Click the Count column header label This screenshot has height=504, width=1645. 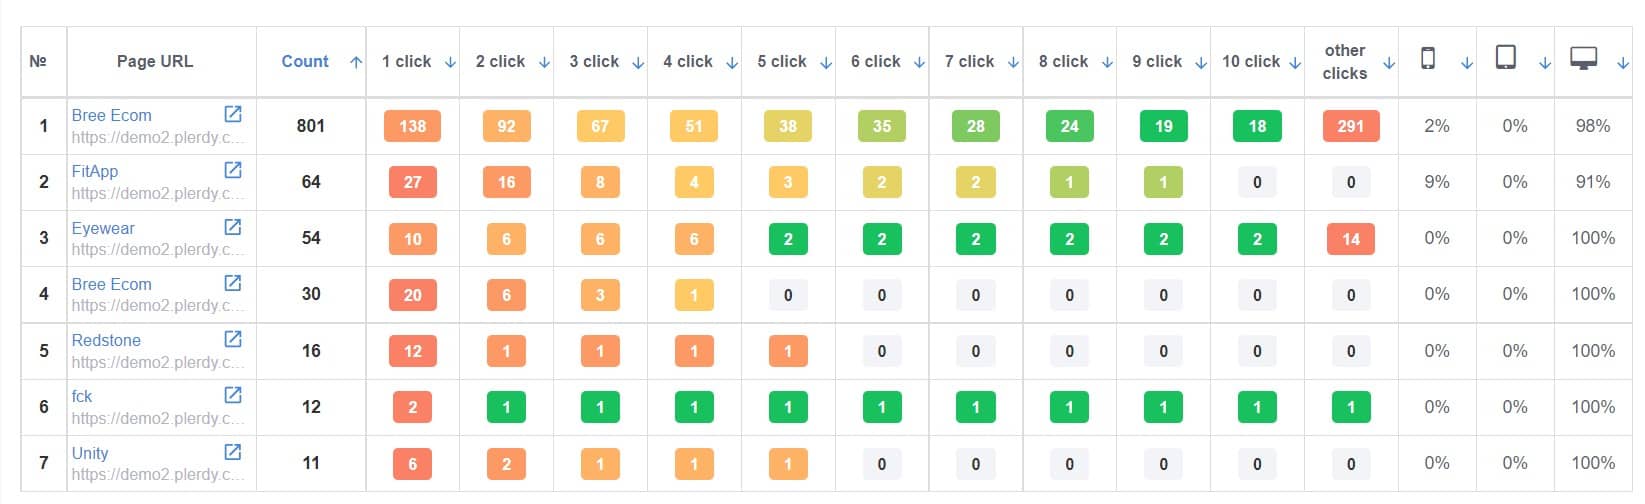305,61
